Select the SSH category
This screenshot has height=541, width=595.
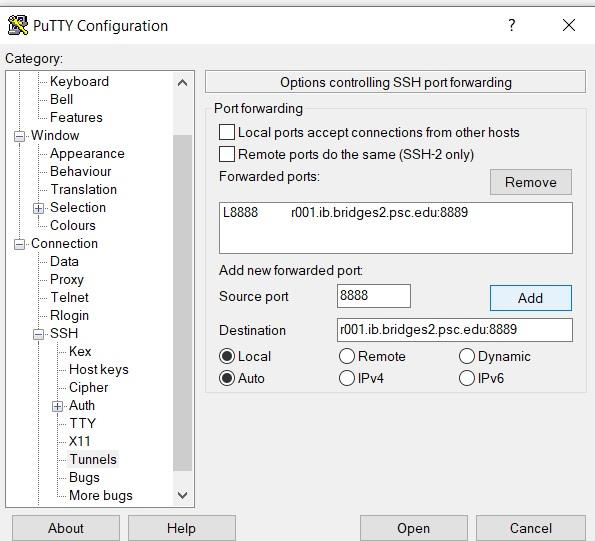[64, 333]
